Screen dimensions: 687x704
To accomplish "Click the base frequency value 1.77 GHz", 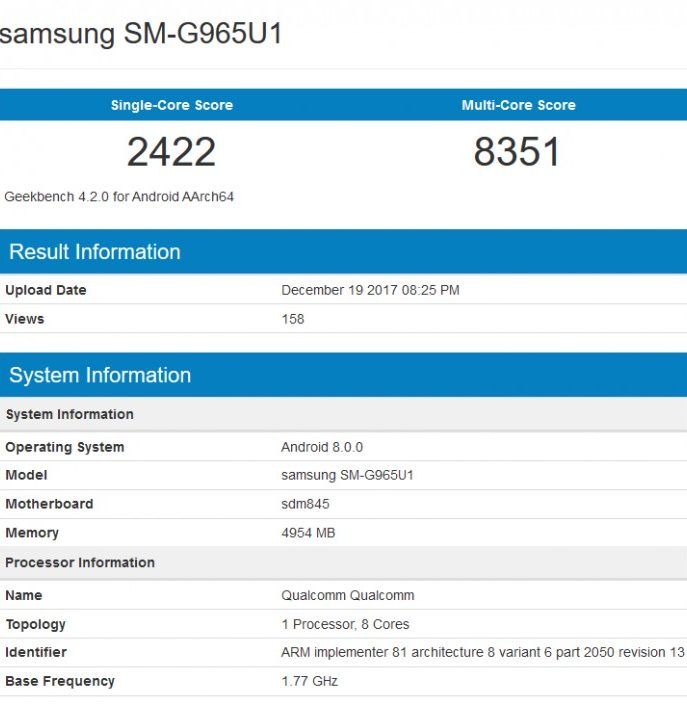I will 309,681.
